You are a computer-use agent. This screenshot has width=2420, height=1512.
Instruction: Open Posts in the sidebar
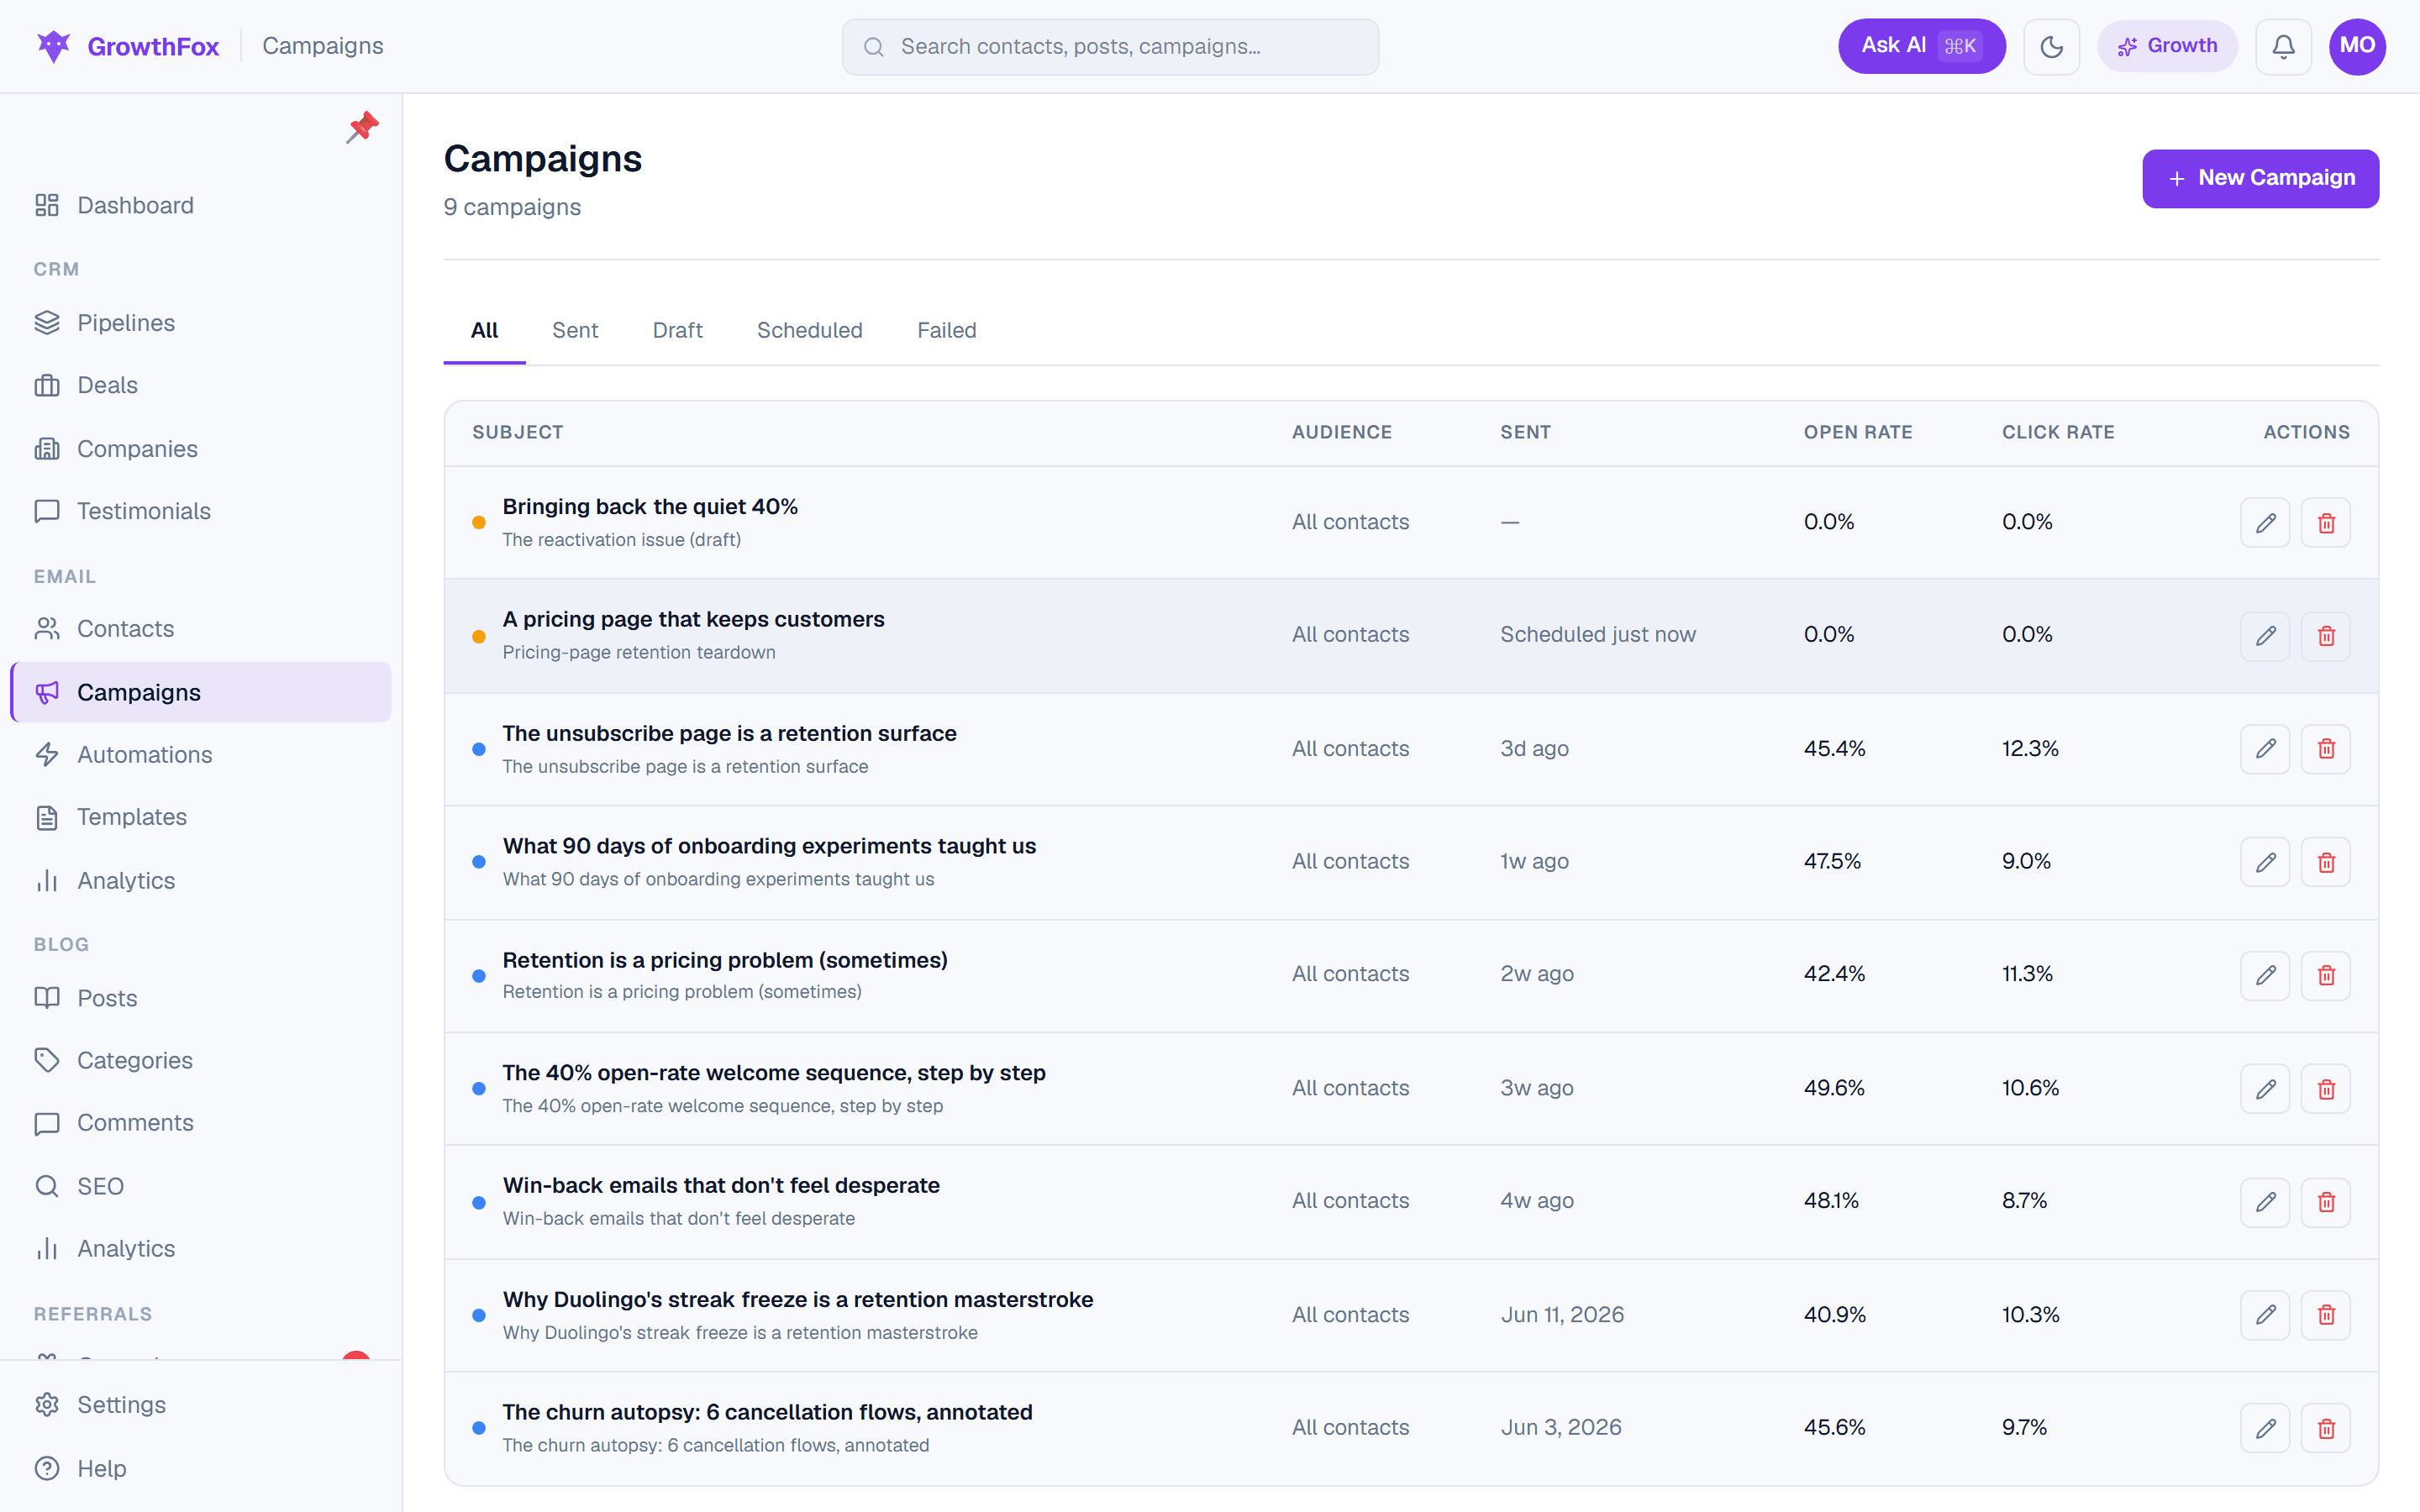coord(200,997)
